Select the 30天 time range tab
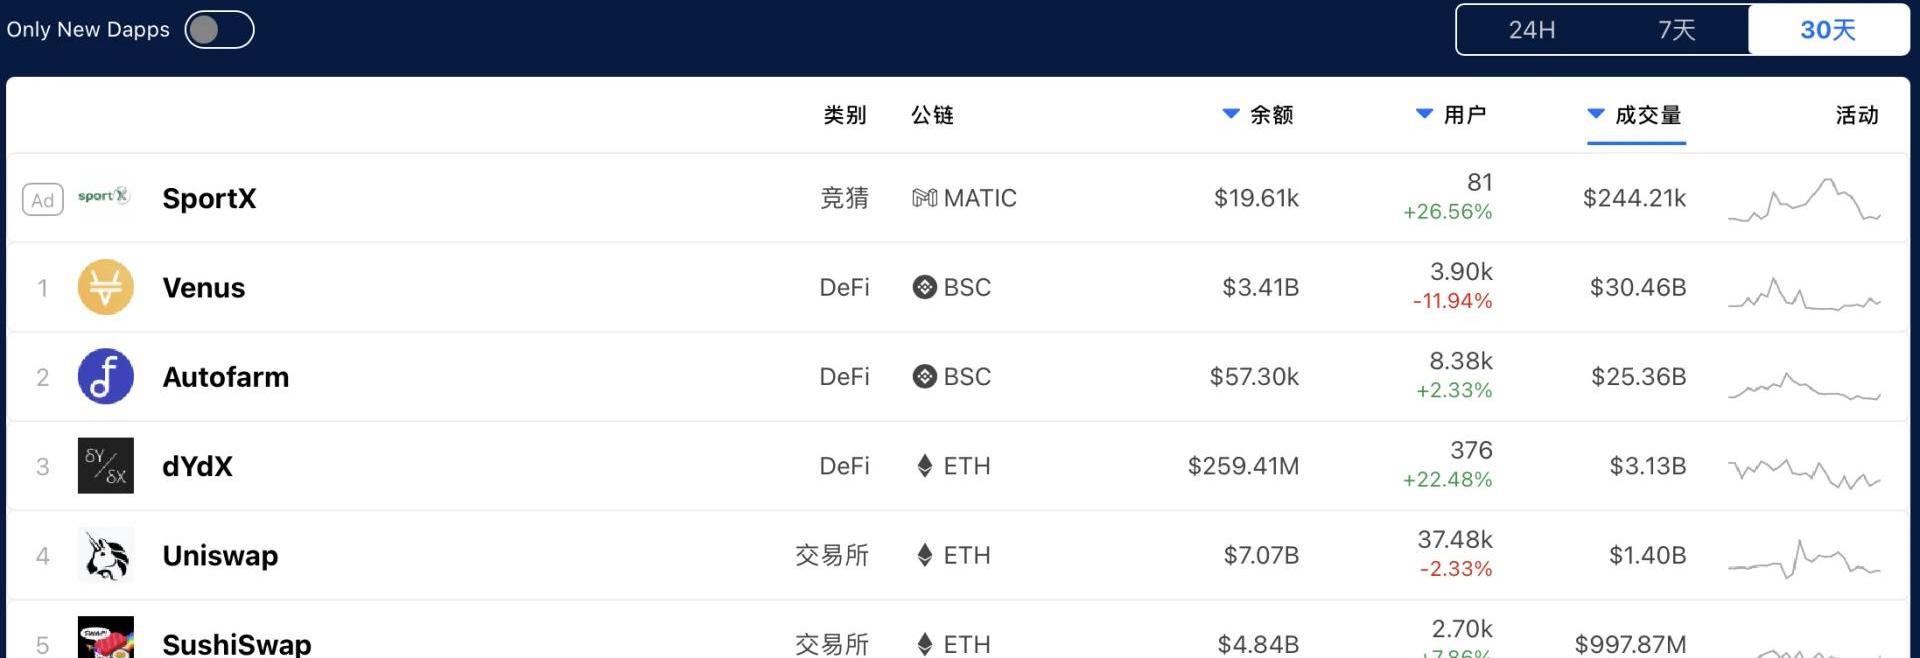This screenshot has width=1920, height=658. click(x=1828, y=30)
